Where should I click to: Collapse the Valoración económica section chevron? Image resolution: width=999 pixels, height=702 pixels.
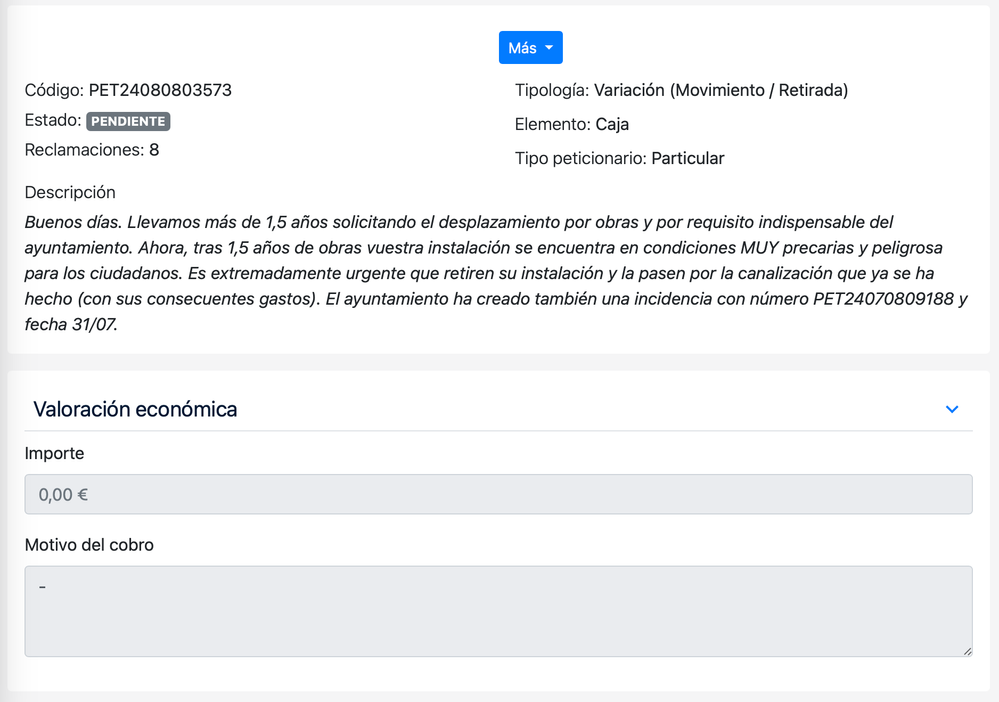point(951,409)
